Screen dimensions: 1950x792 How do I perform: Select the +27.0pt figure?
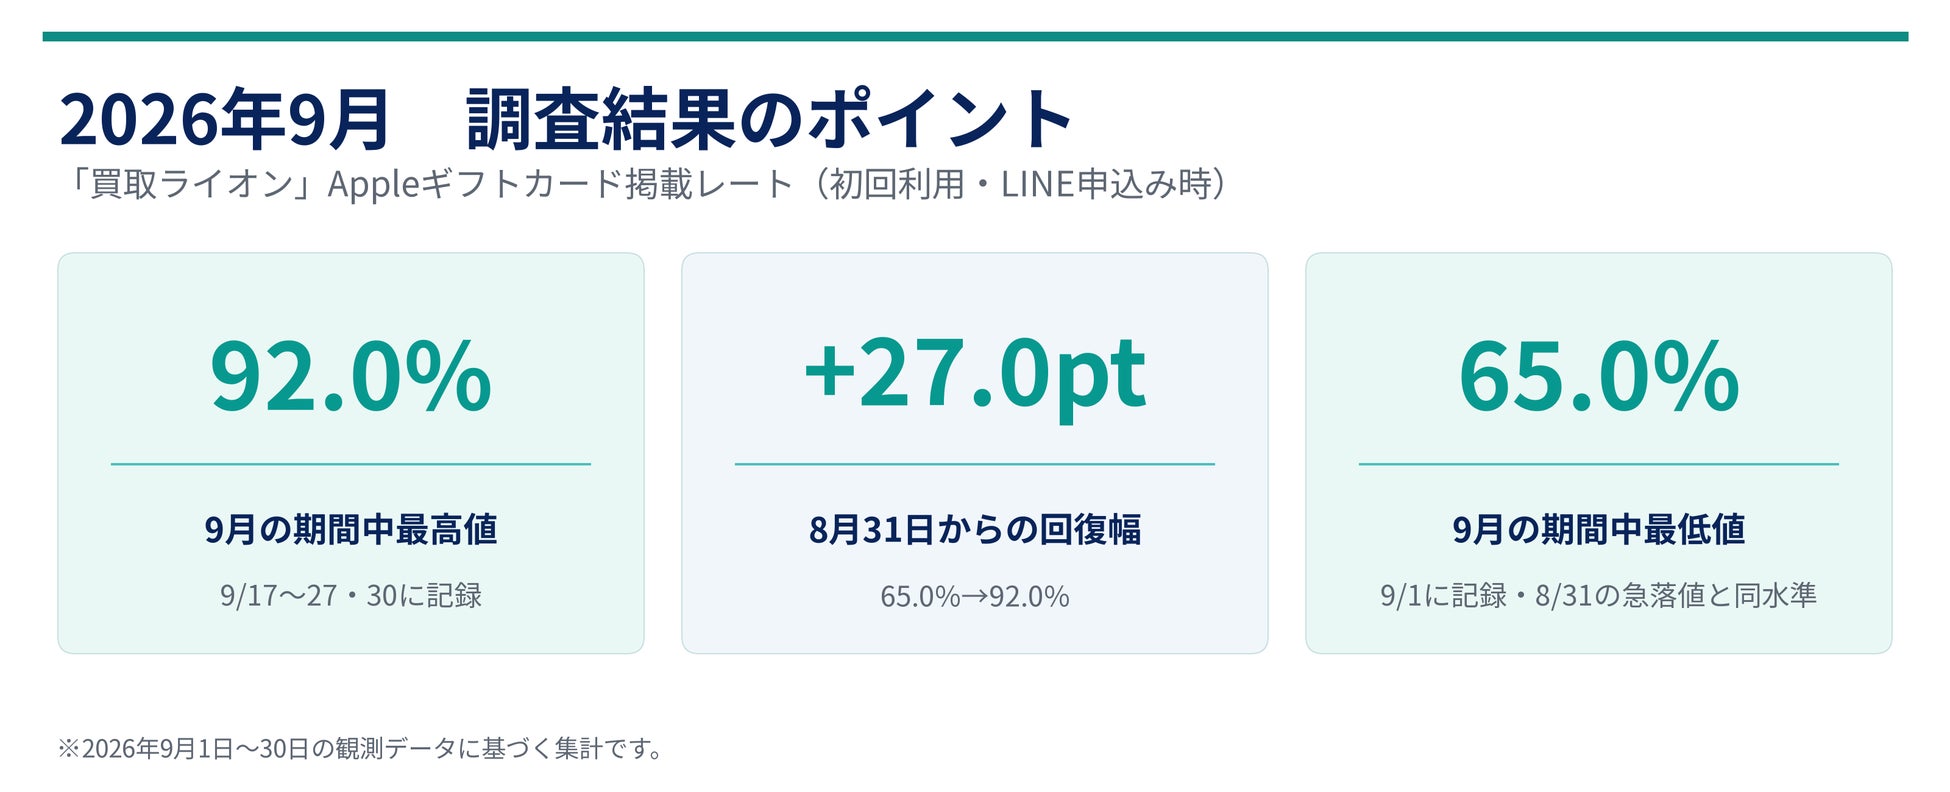point(975,378)
